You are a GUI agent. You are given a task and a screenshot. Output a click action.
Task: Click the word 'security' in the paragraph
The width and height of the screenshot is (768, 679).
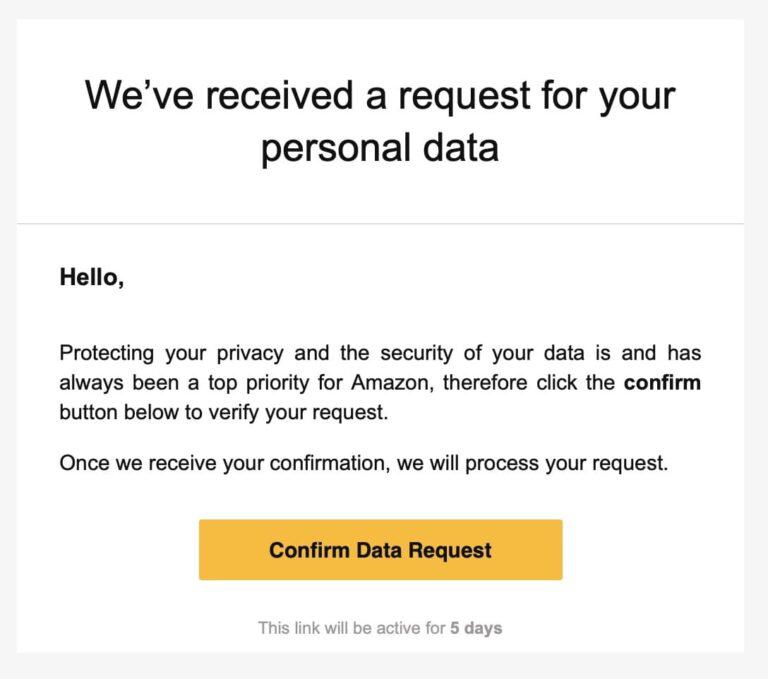tap(417, 353)
